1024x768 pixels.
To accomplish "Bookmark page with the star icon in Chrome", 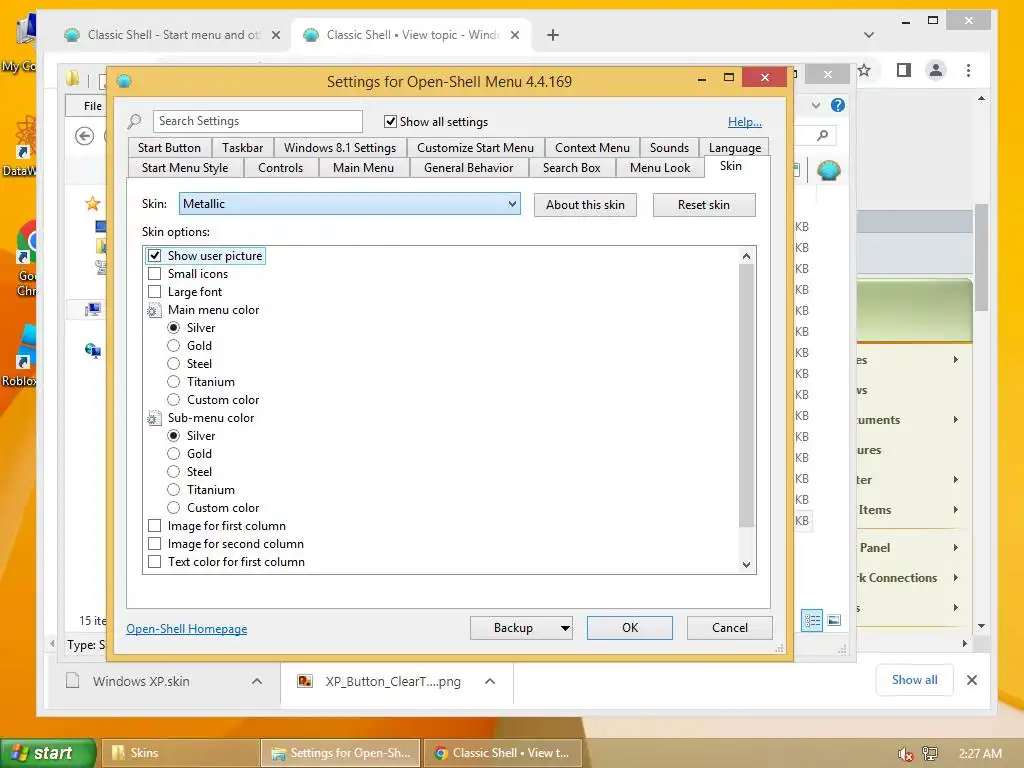I will click(x=864, y=71).
